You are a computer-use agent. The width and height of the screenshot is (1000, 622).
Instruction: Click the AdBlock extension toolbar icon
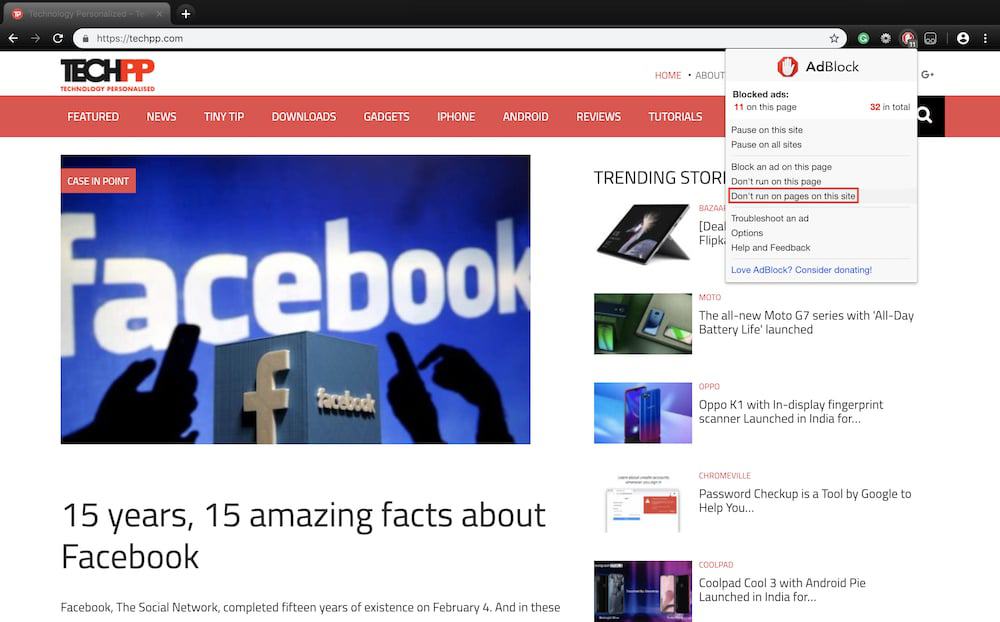point(908,38)
